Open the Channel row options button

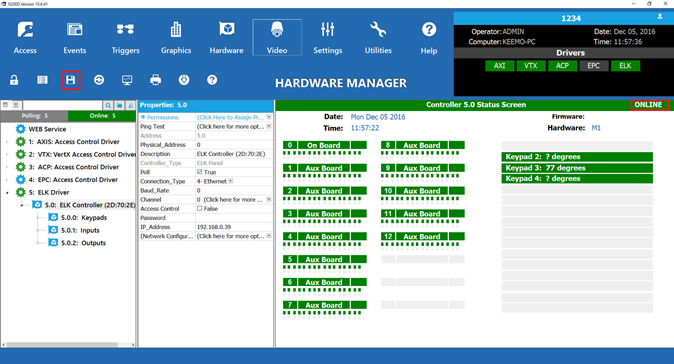coord(269,199)
